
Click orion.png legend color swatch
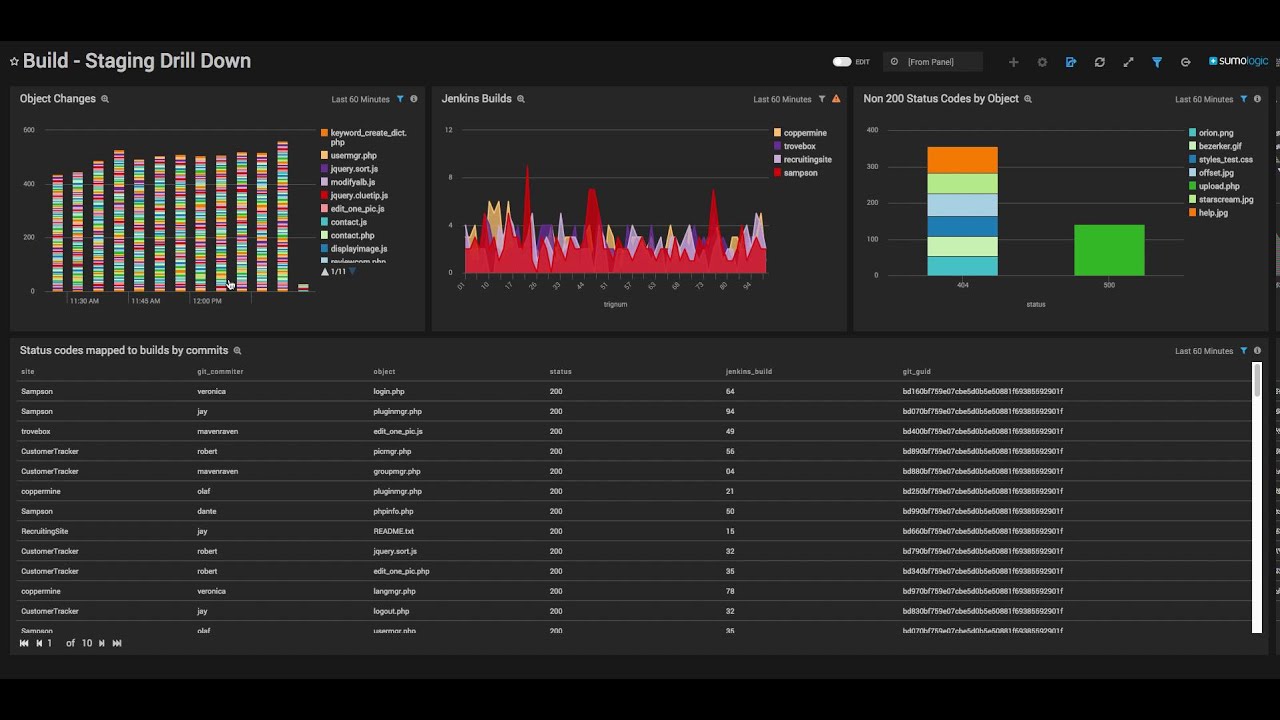(1193, 133)
